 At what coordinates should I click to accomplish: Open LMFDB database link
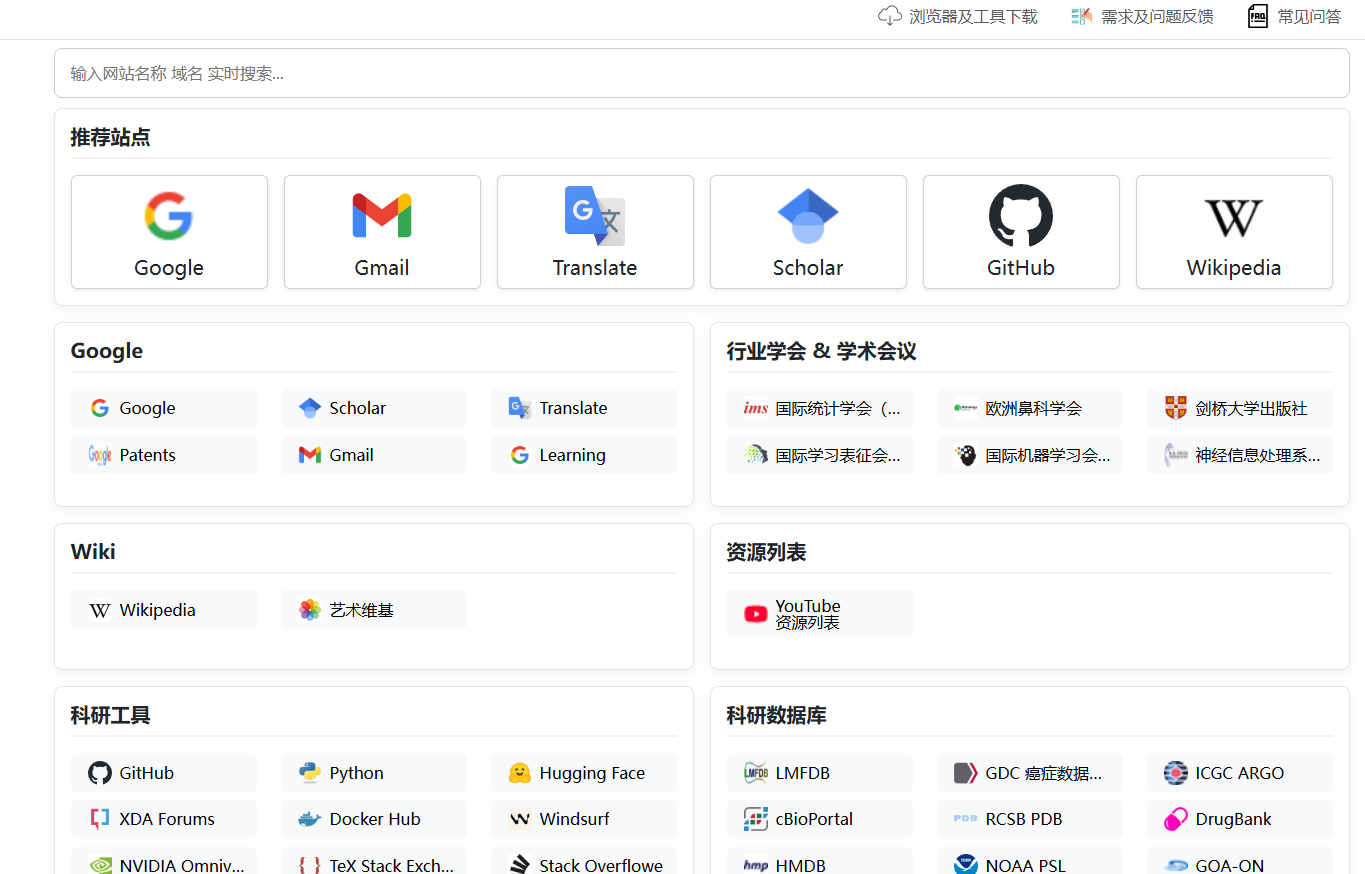coord(820,773)
